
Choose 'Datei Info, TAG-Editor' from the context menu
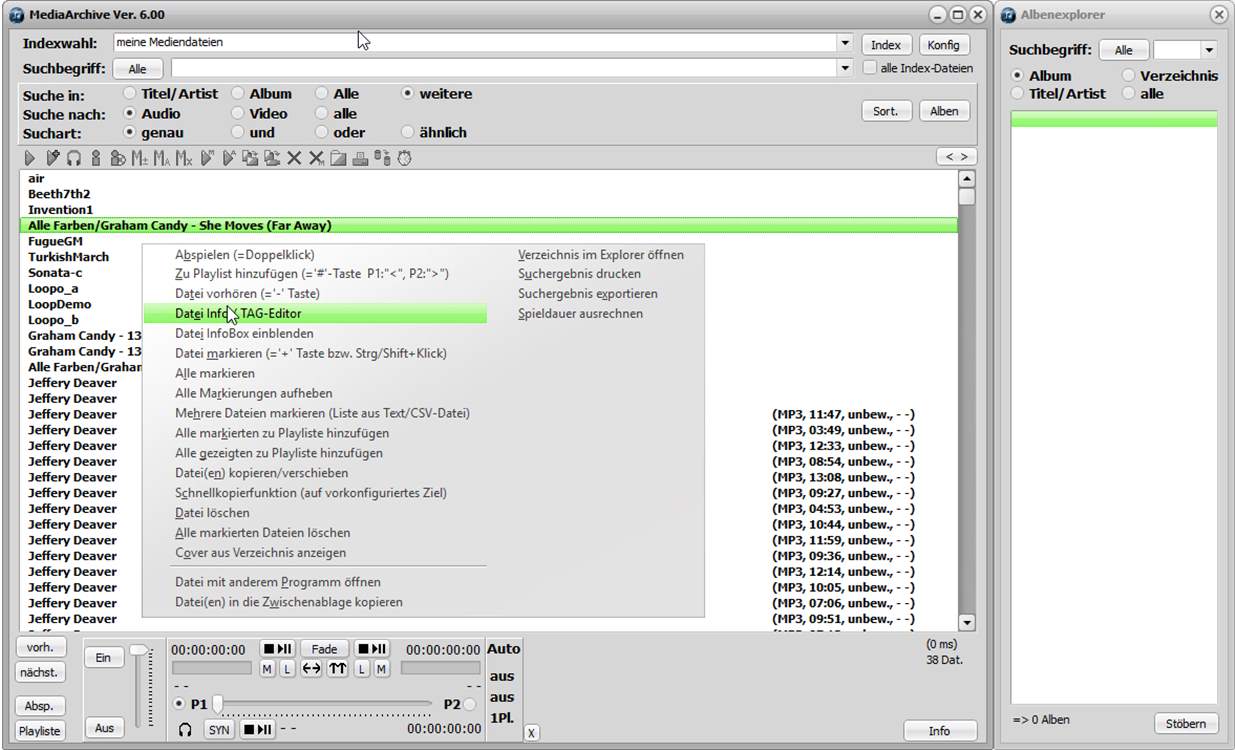(x=315, y=314)
